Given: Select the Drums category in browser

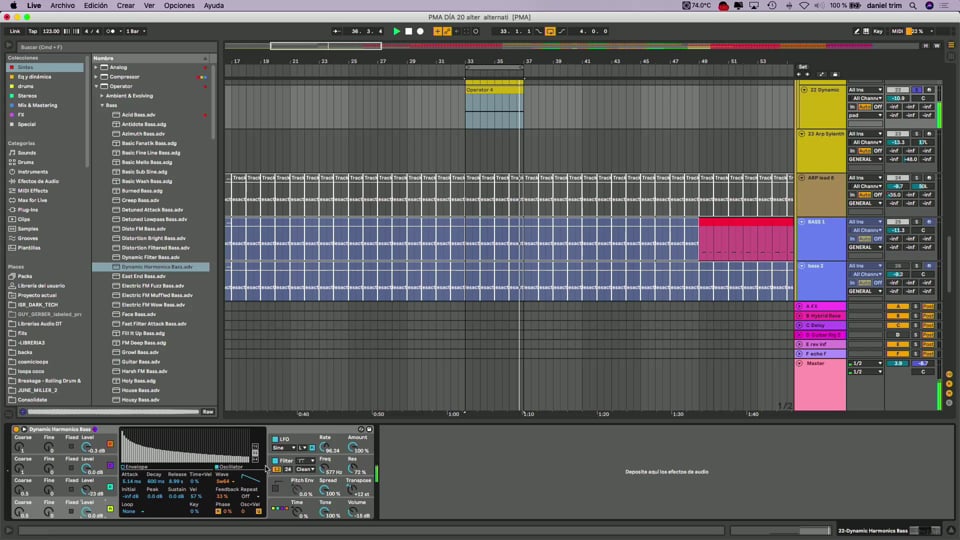Looking at the screenshot, I should click(x=26, y=162).
